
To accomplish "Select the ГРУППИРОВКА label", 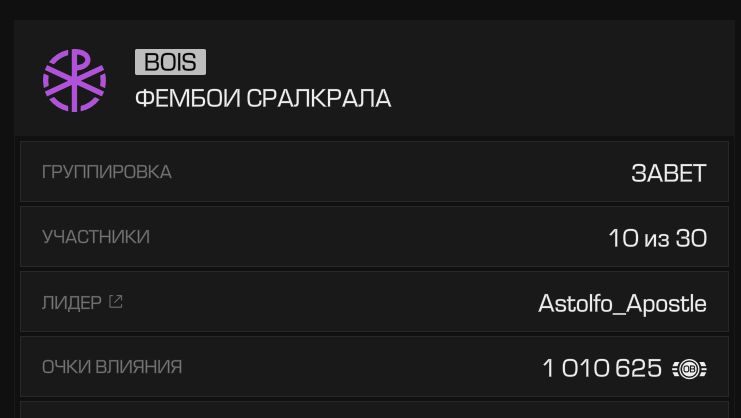I will pos(106,172).
